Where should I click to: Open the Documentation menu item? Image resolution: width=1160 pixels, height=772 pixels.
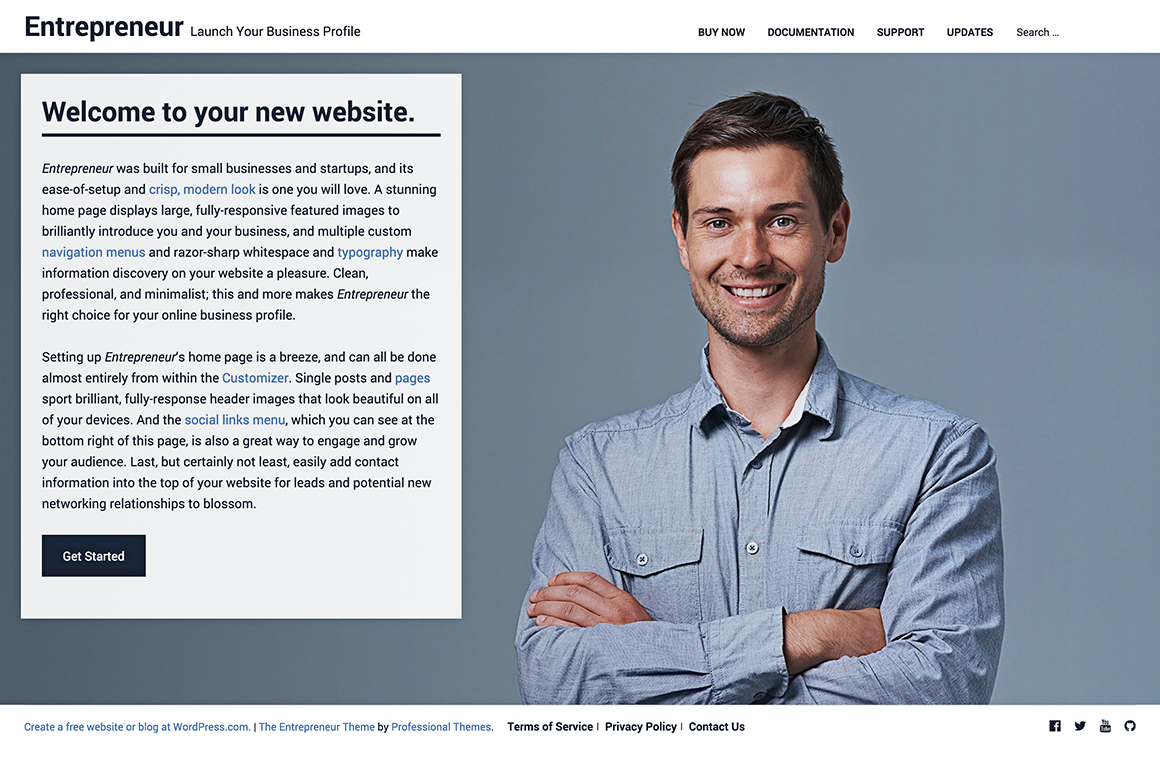click(x=810, y=32)
